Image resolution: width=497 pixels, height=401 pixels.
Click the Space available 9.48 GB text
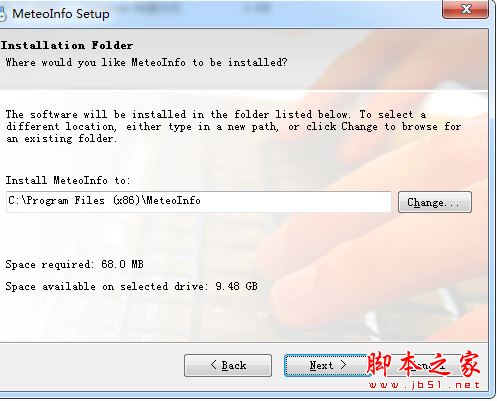pos(132,286)
